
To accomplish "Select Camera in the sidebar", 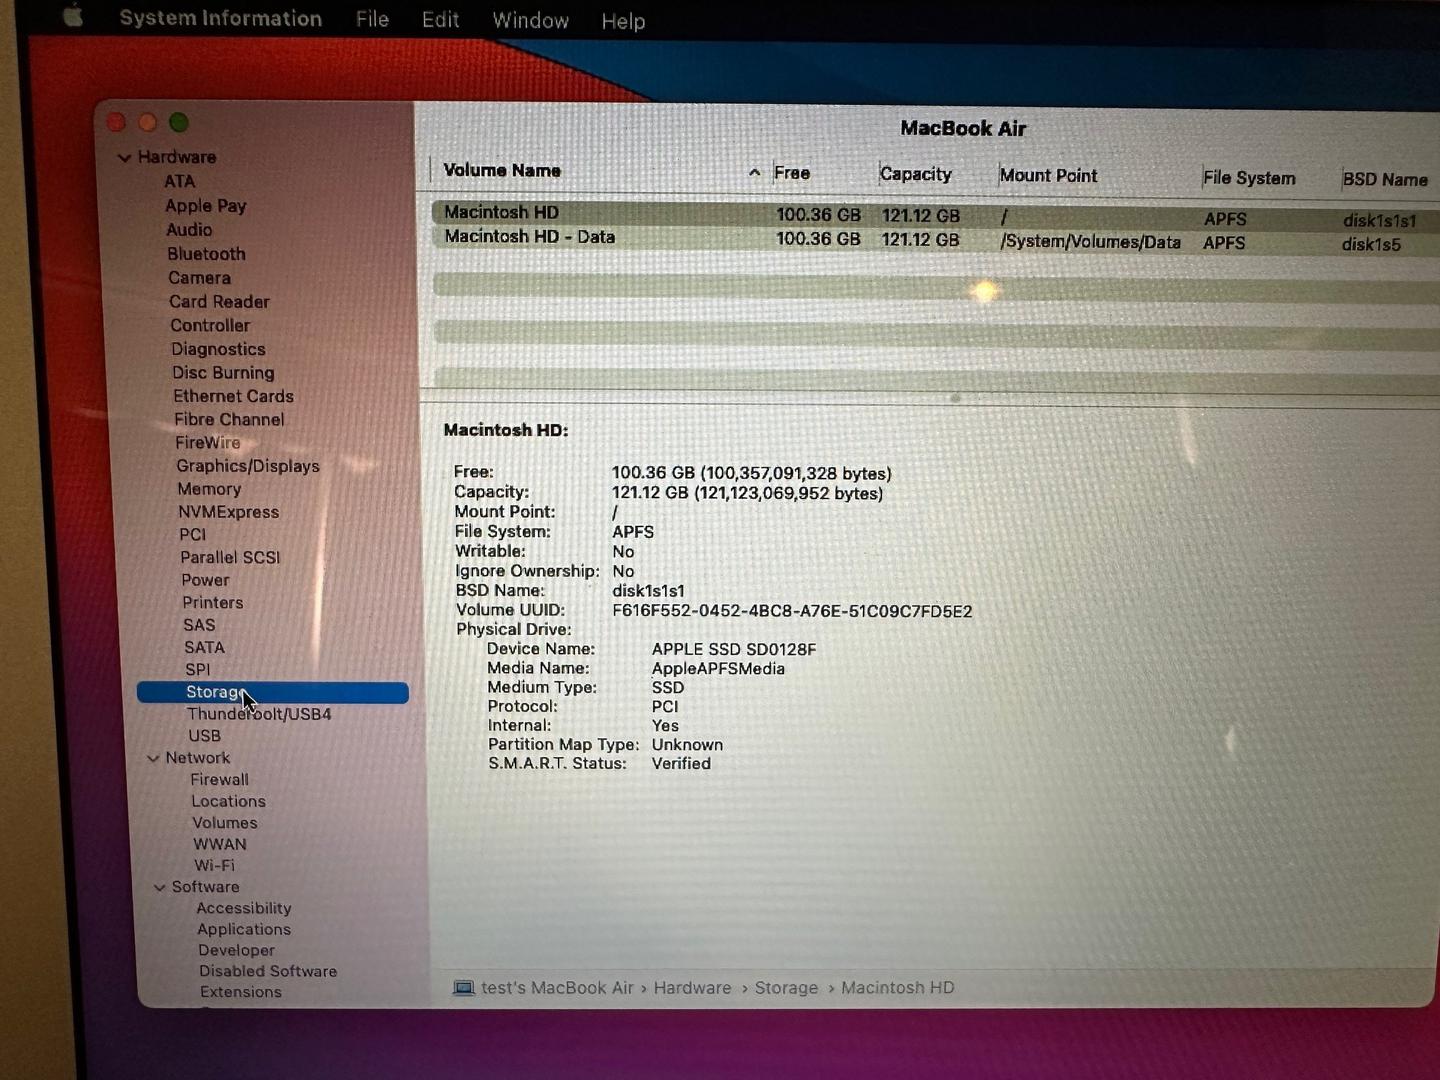I will click(x=199, y=277).
